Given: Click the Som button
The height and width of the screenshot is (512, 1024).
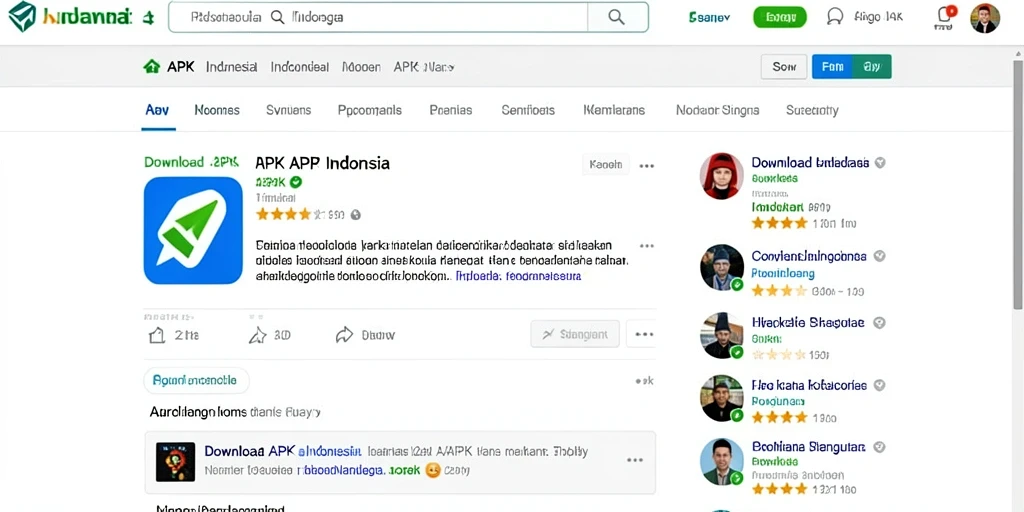Looking at the screenshot, I should [784, 67].
